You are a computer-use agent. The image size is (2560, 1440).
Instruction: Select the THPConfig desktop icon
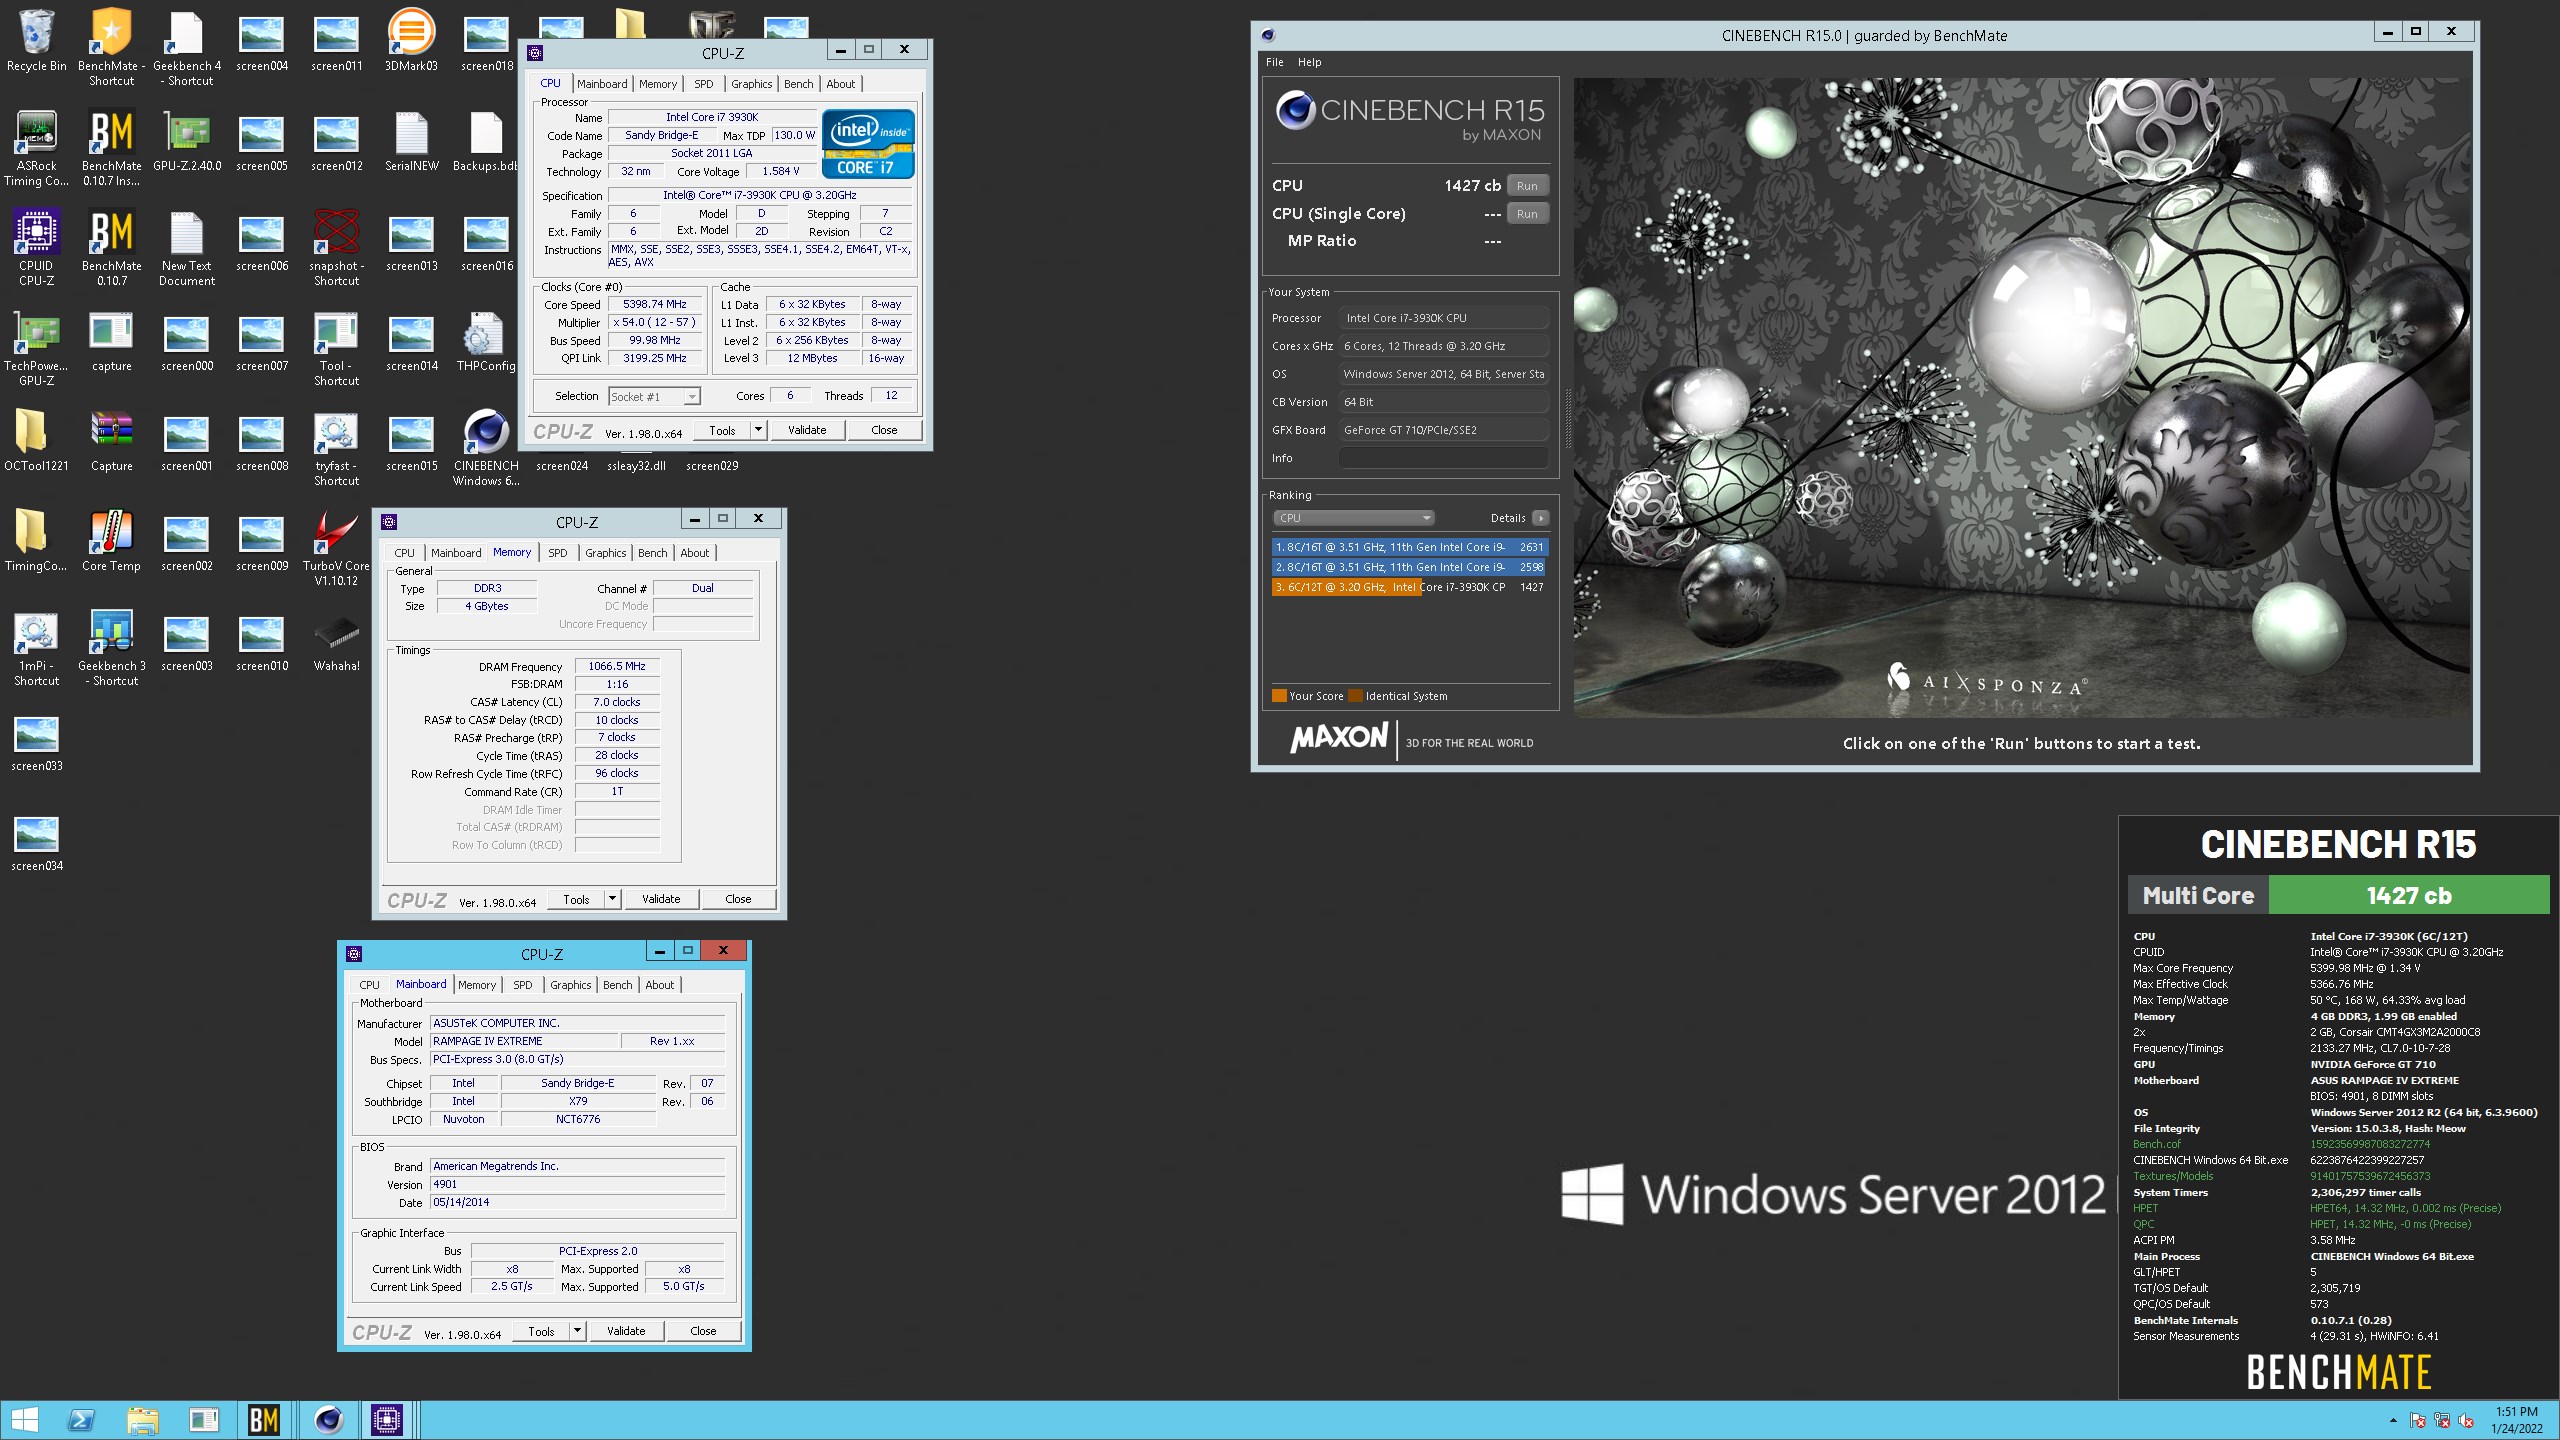486,341
